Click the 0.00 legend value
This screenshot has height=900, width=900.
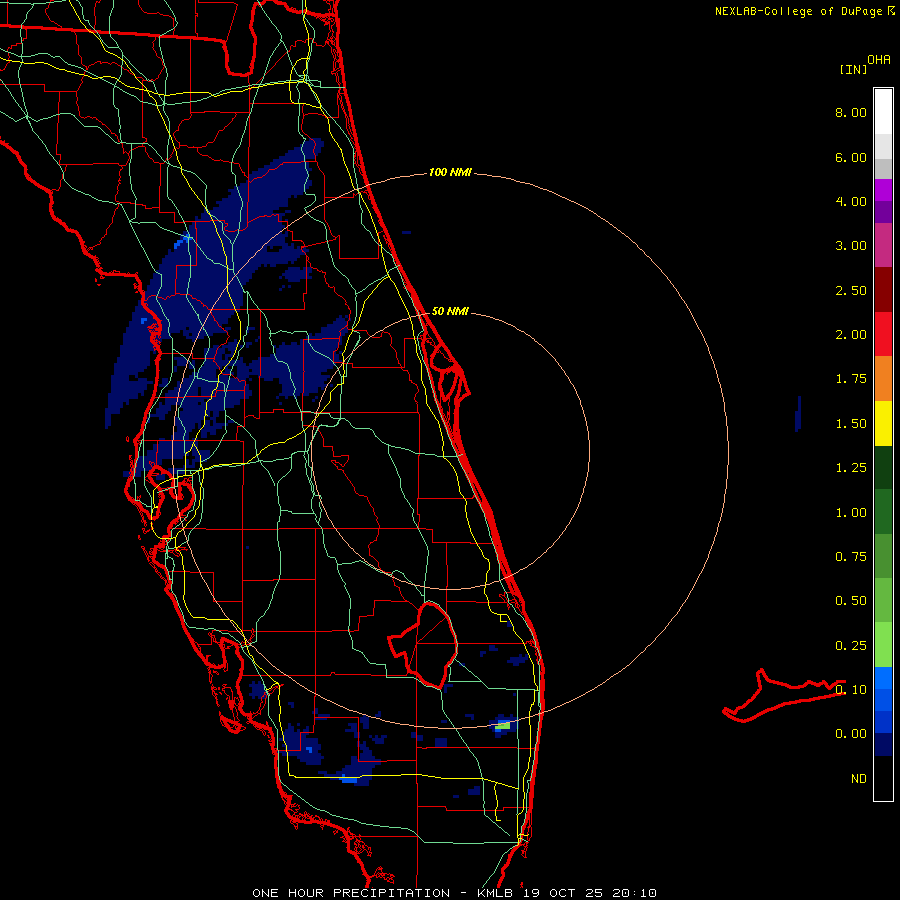[851, 734]
